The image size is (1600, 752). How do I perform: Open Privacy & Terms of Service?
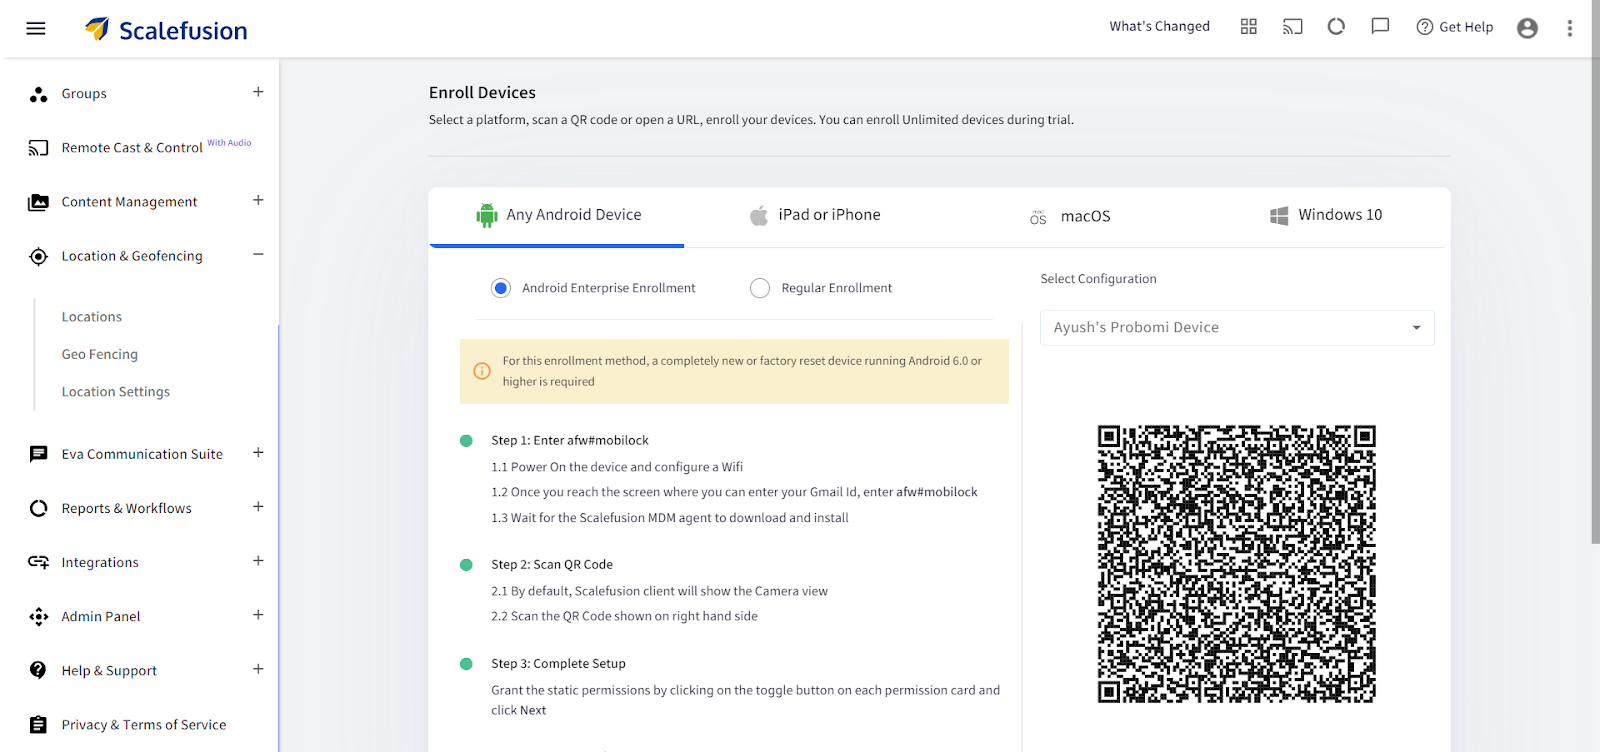pyautogui.click(x=144, y=725)
